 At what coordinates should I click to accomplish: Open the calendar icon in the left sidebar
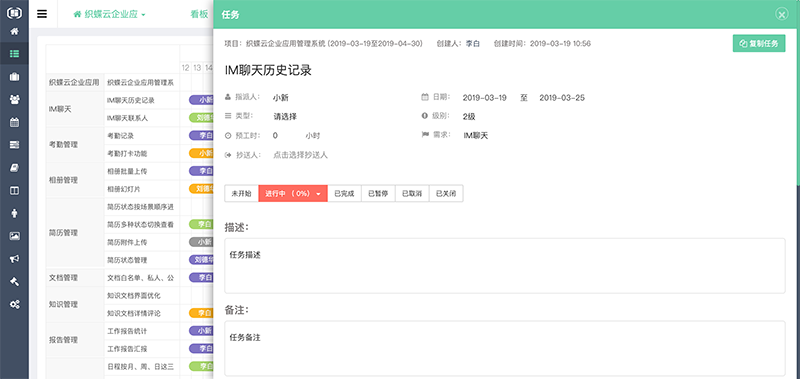click(14, 122)
